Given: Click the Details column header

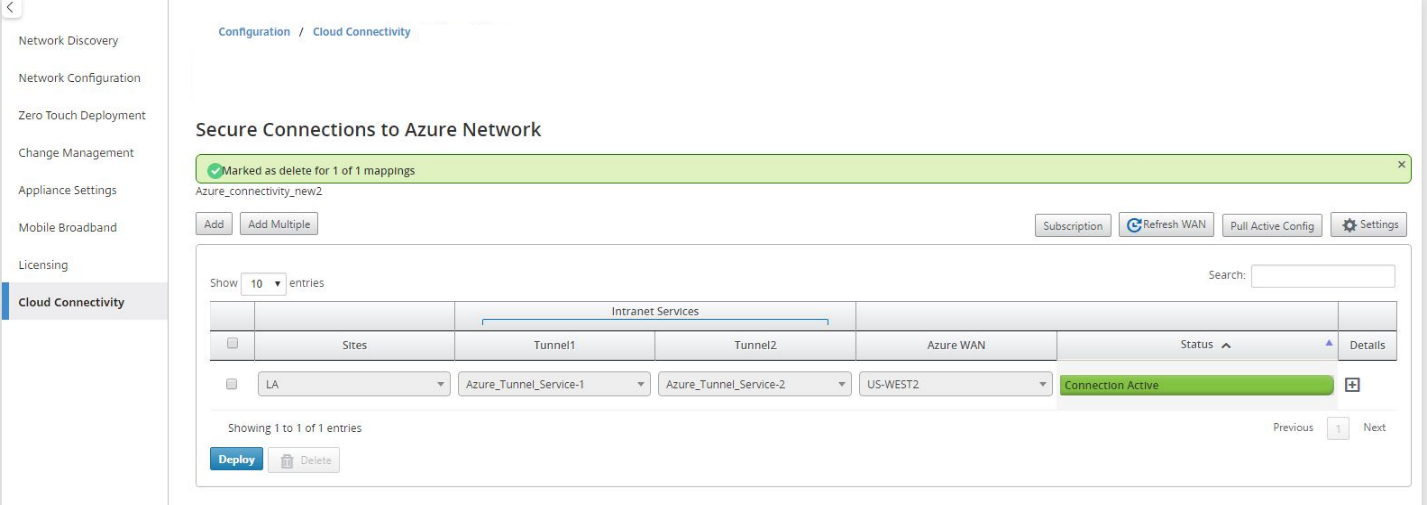Looking at the screenshot, I should pyautogui.click(x=1367, y=345).
